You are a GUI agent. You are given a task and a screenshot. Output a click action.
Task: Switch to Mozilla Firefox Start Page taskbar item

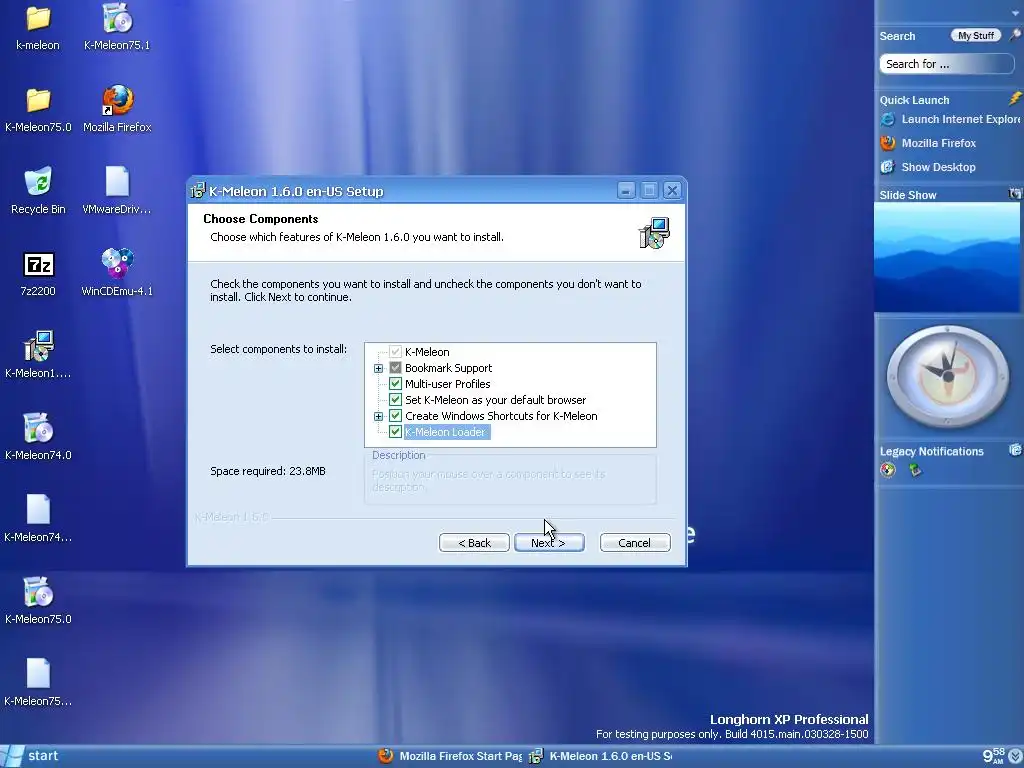[x=451, y=756]
